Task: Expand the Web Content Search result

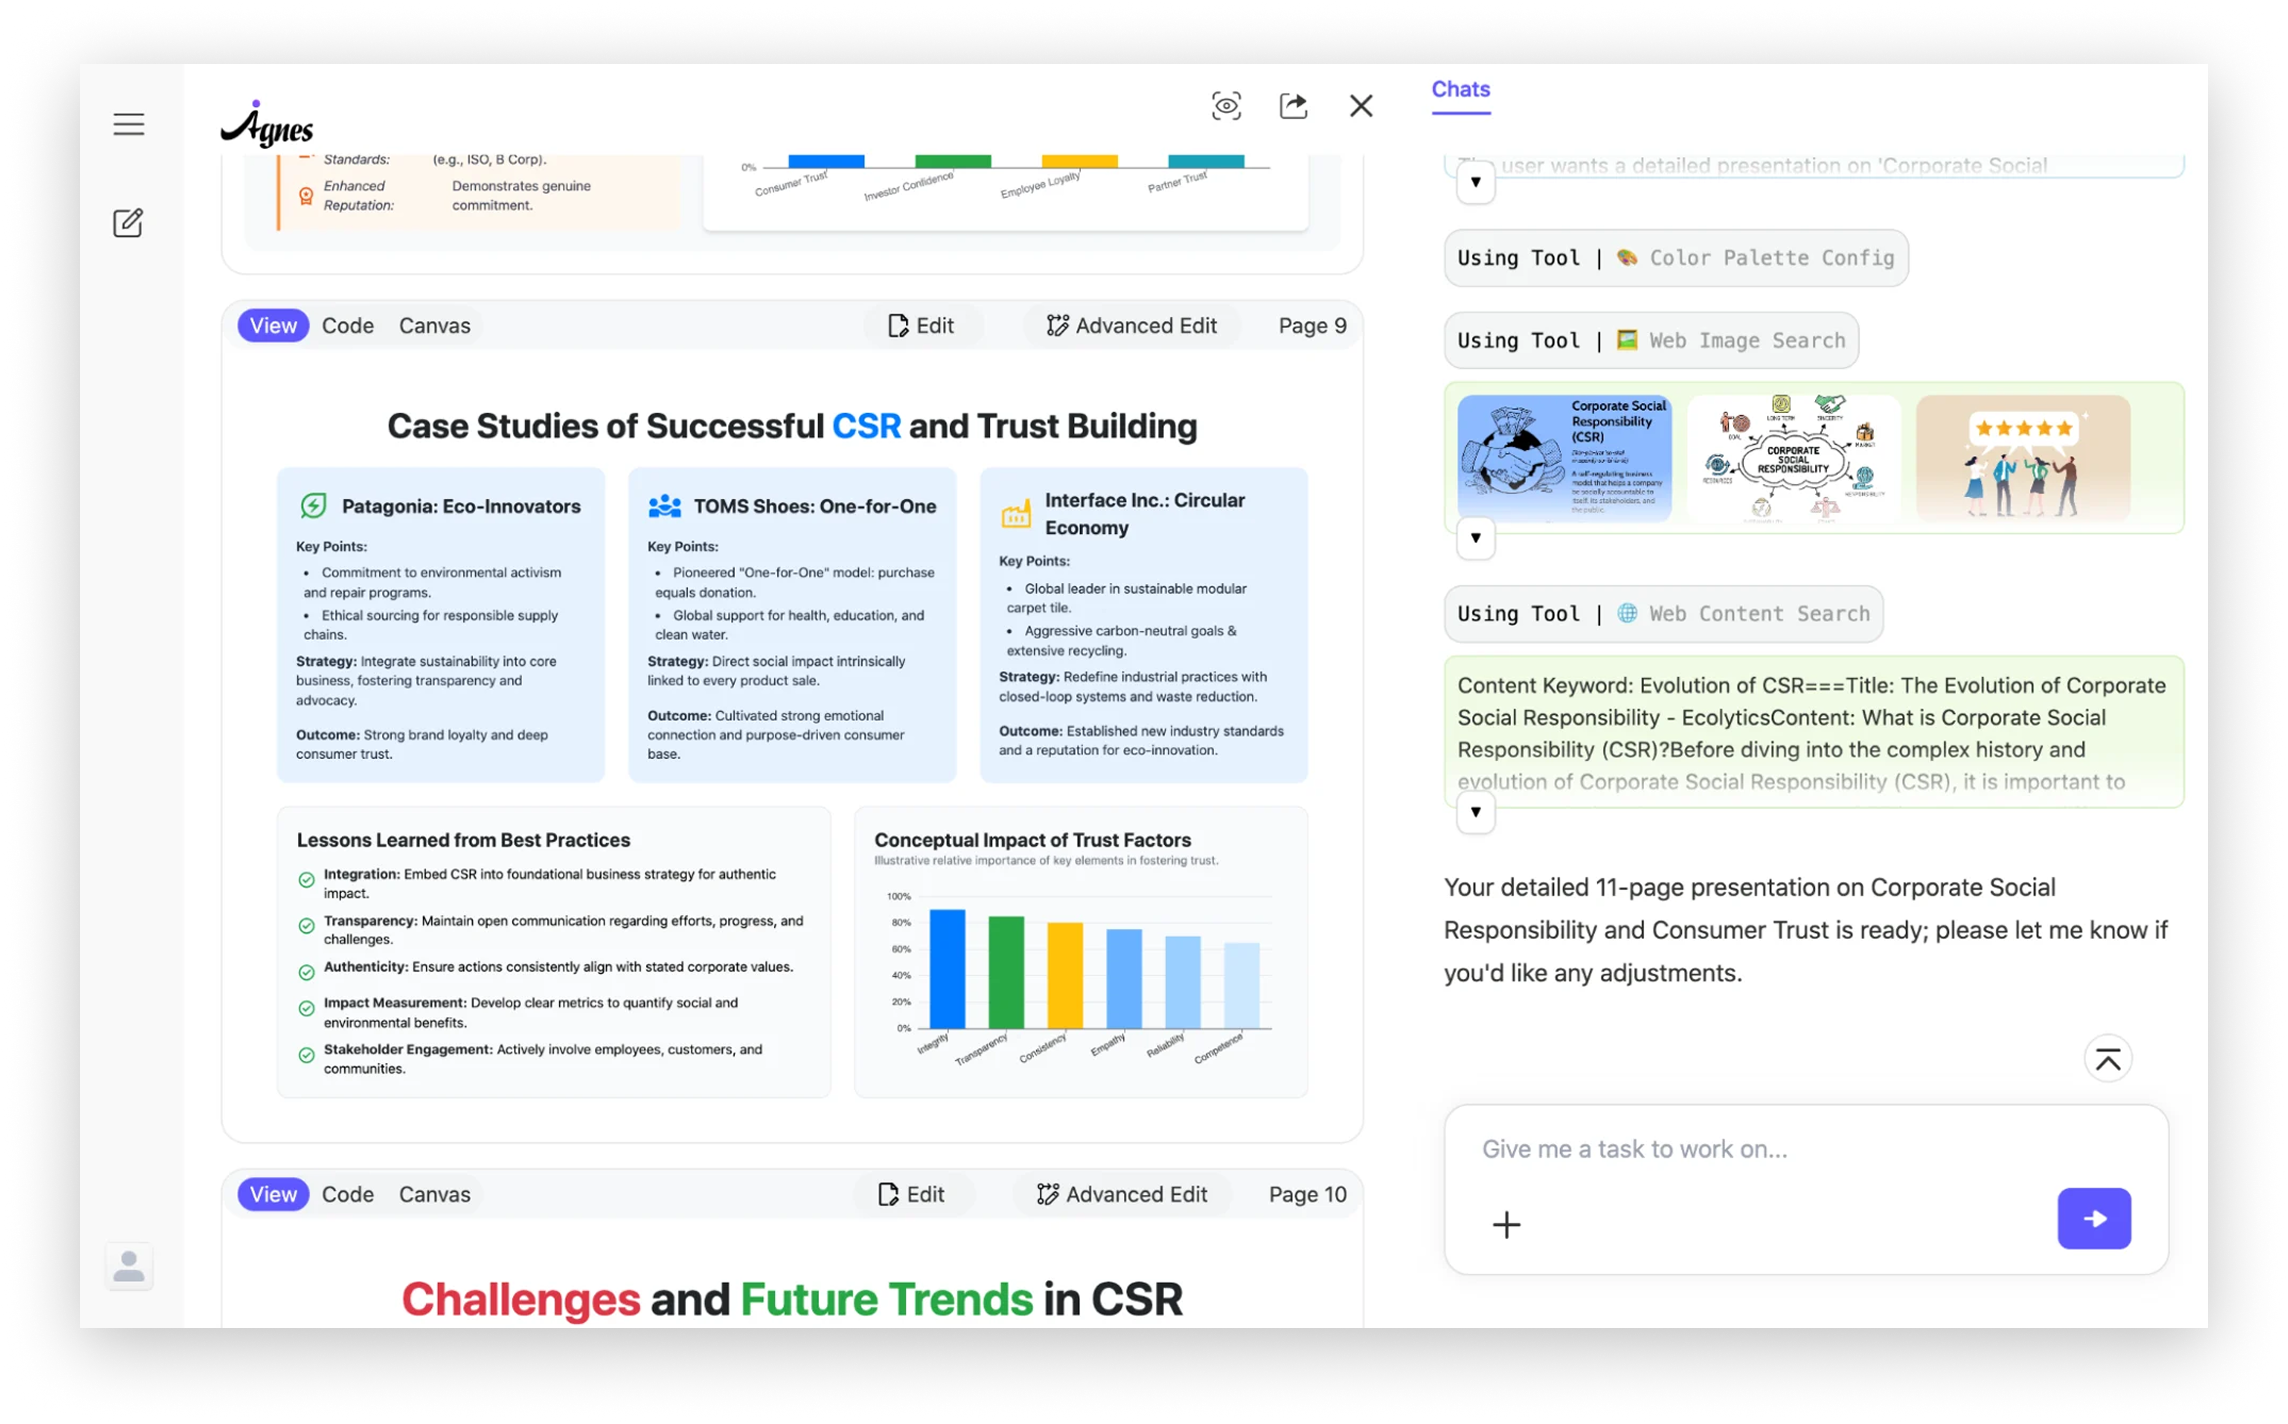Action: pyautogui.click(x=1475, y=812)
